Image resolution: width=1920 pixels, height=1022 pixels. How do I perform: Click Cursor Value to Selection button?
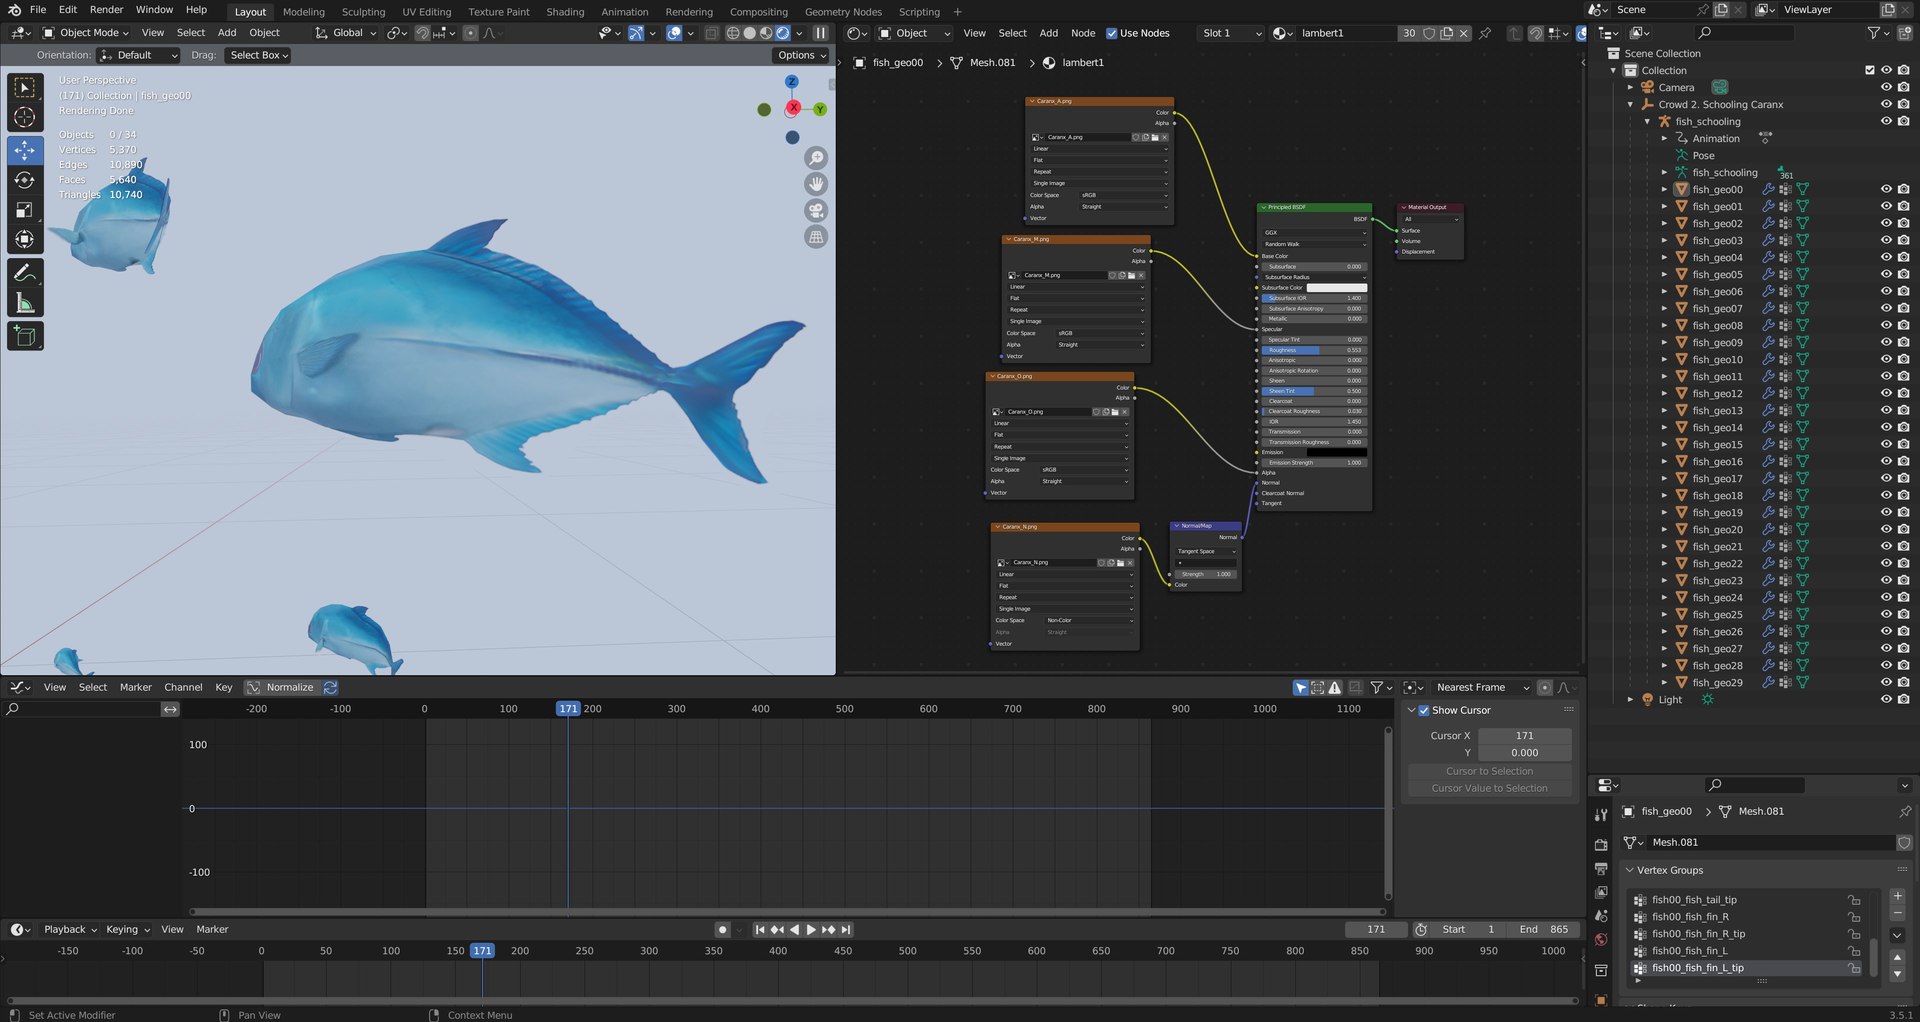pos(1489,788)
